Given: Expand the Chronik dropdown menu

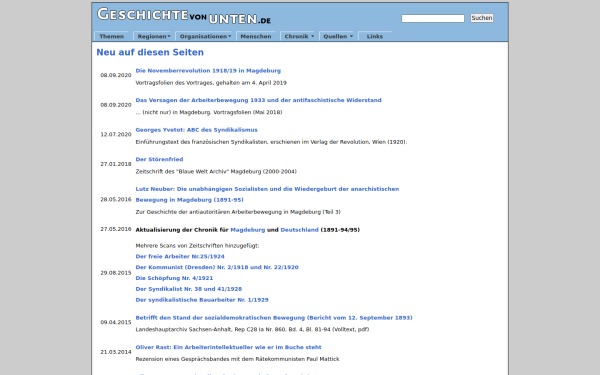Looking at the screenshot, I should [x=298, y=36].
